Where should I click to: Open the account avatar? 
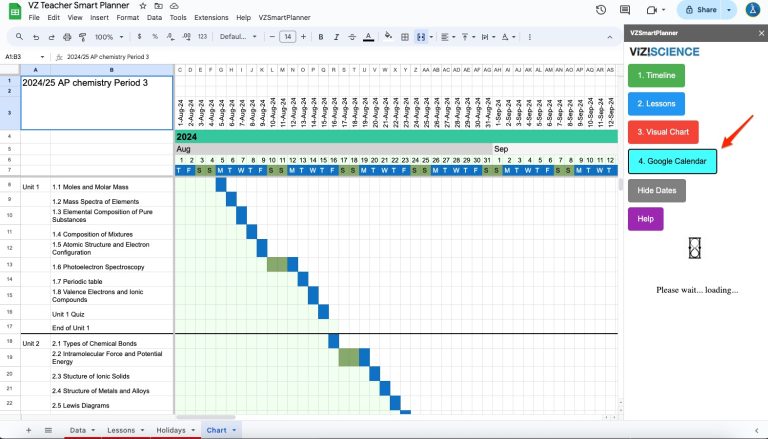[753, 10]
